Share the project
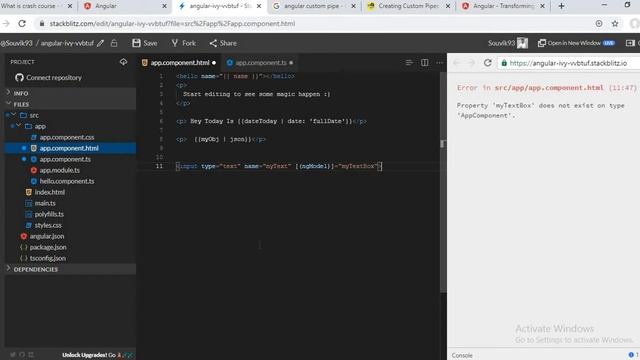This screenshot has height=360, width=640. [x=223, y=43]
